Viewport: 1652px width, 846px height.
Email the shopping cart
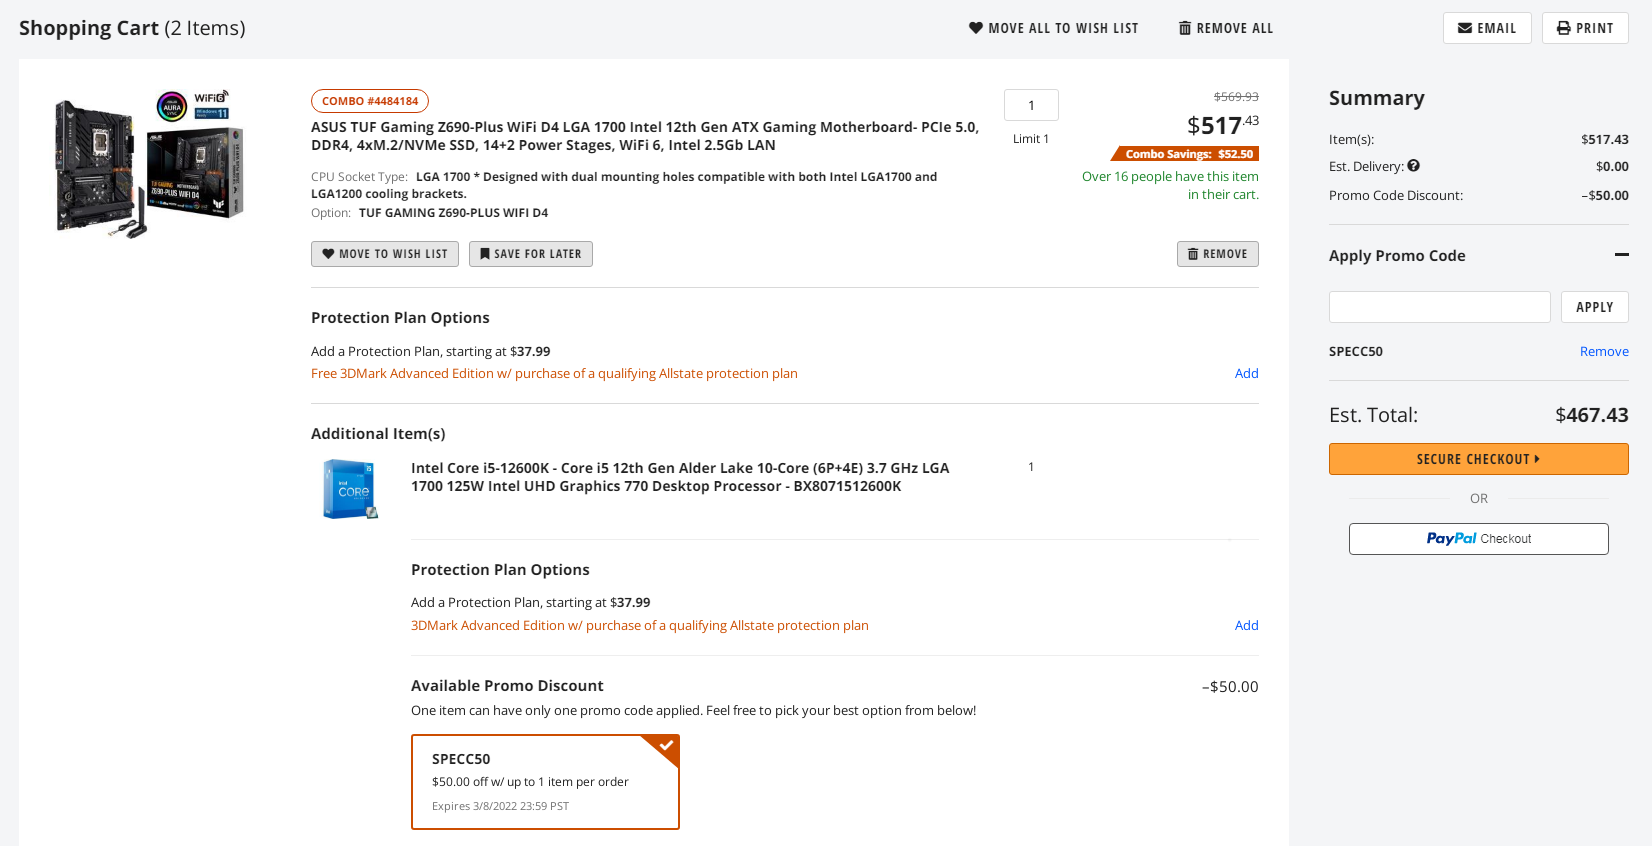pyautogui.click(x=1486, y=28)
